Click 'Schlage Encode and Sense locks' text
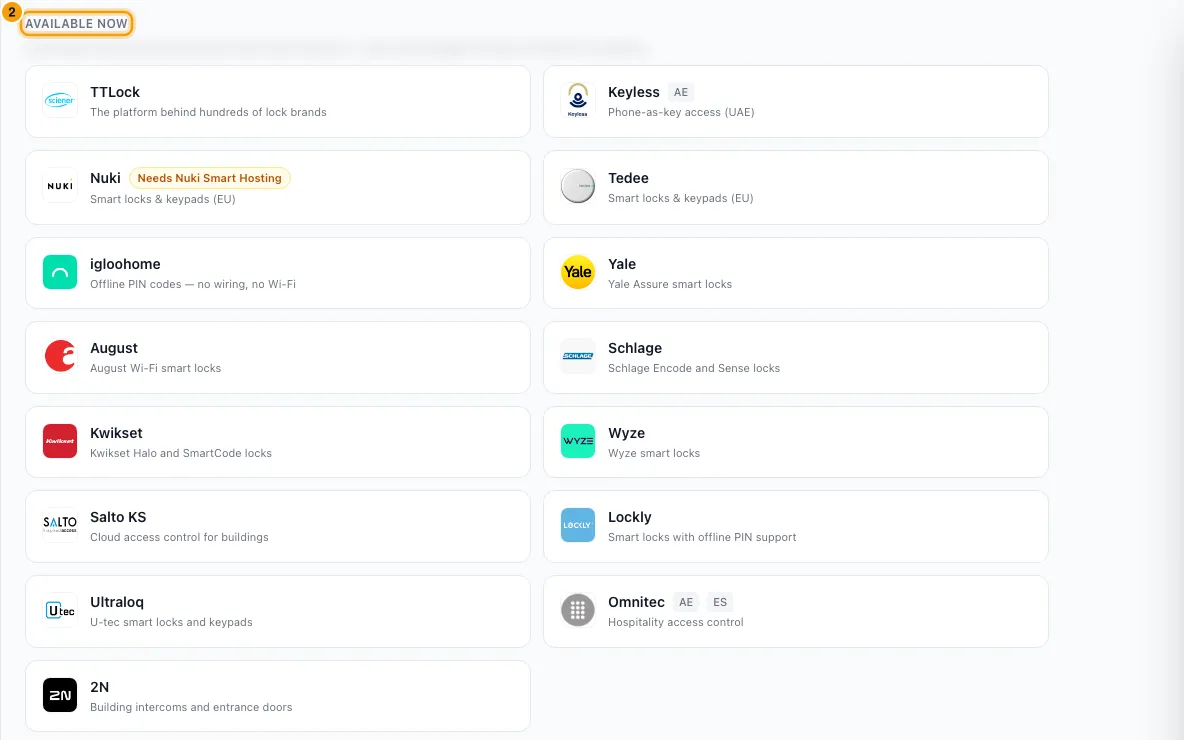This screenshot has height=740, width=1184. [694, 368]
